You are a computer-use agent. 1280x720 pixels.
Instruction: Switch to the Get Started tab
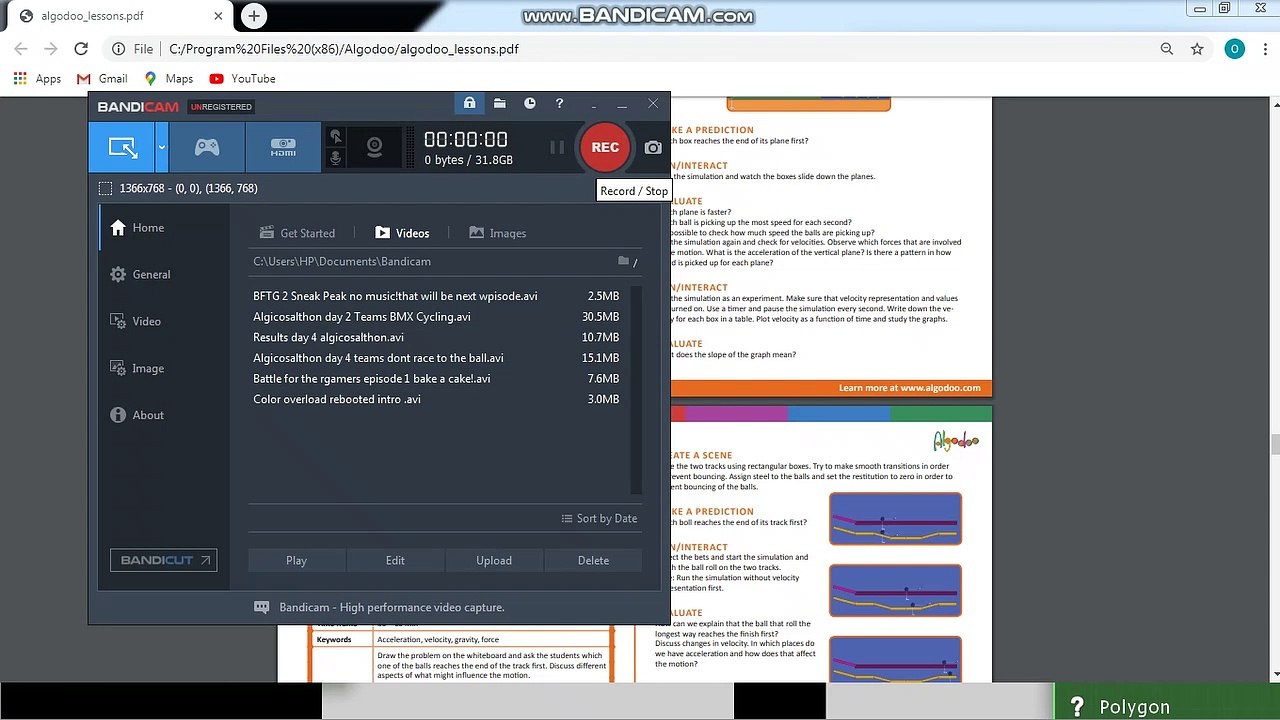pos(297,233)
